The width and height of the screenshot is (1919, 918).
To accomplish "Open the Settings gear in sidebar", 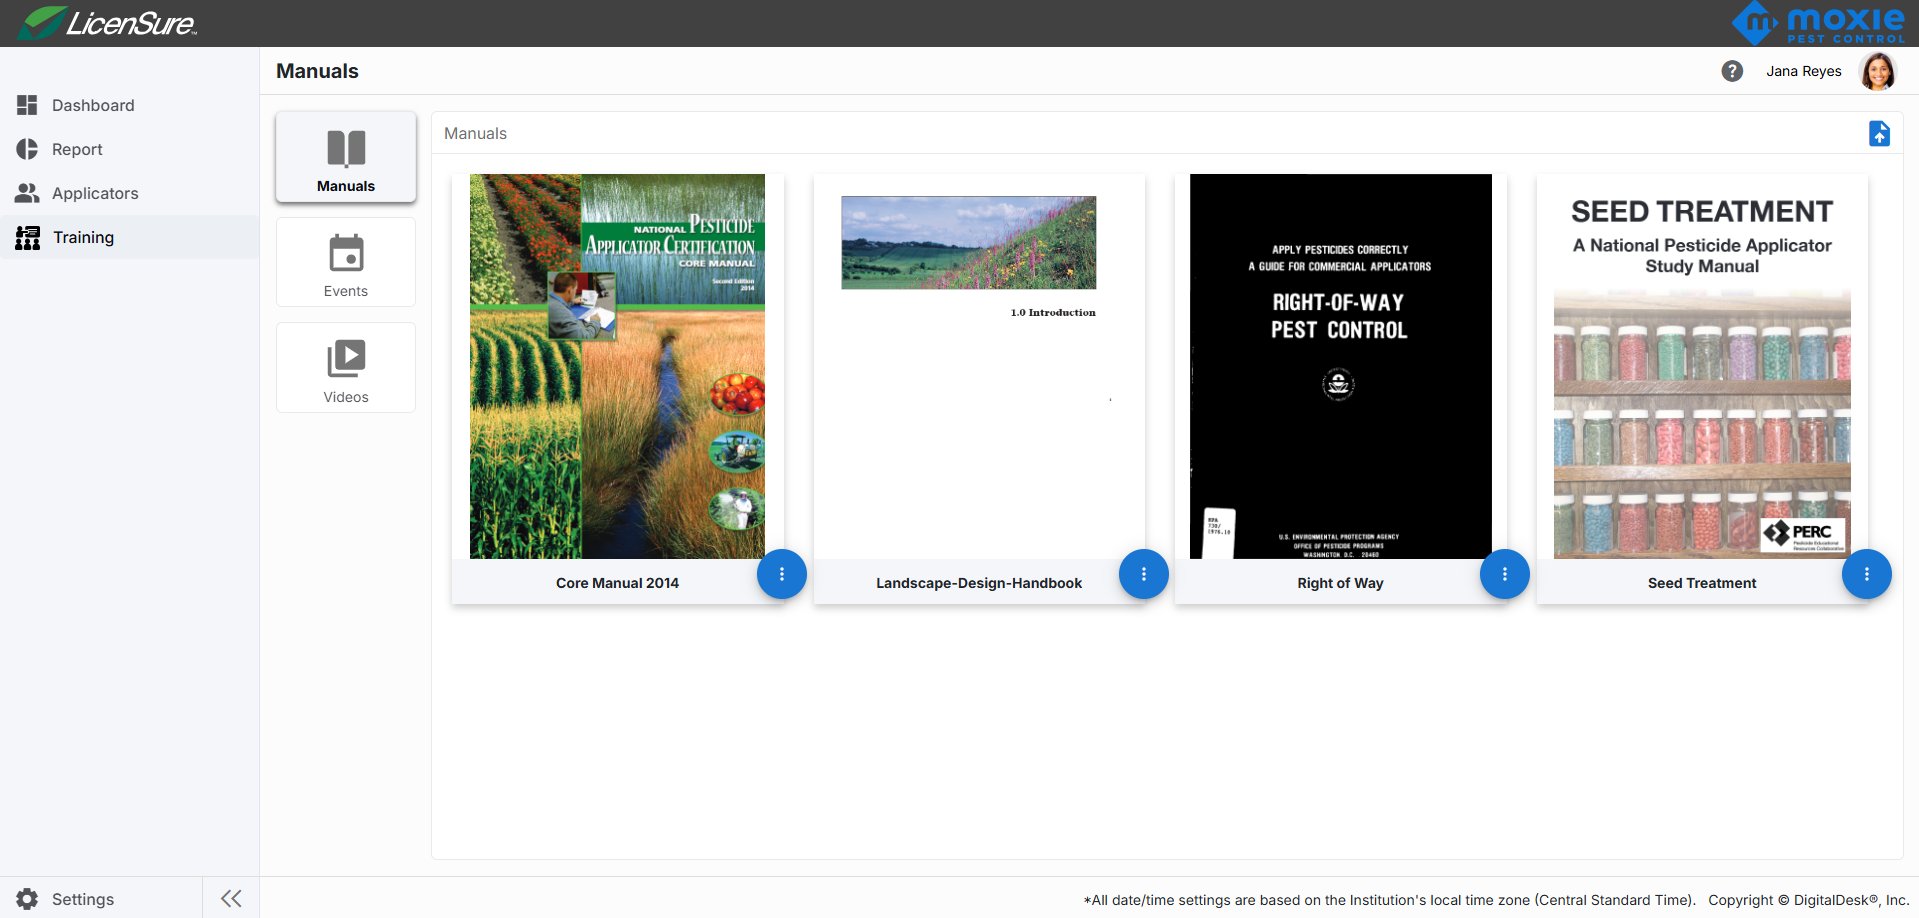I will (x=28, y=899).
